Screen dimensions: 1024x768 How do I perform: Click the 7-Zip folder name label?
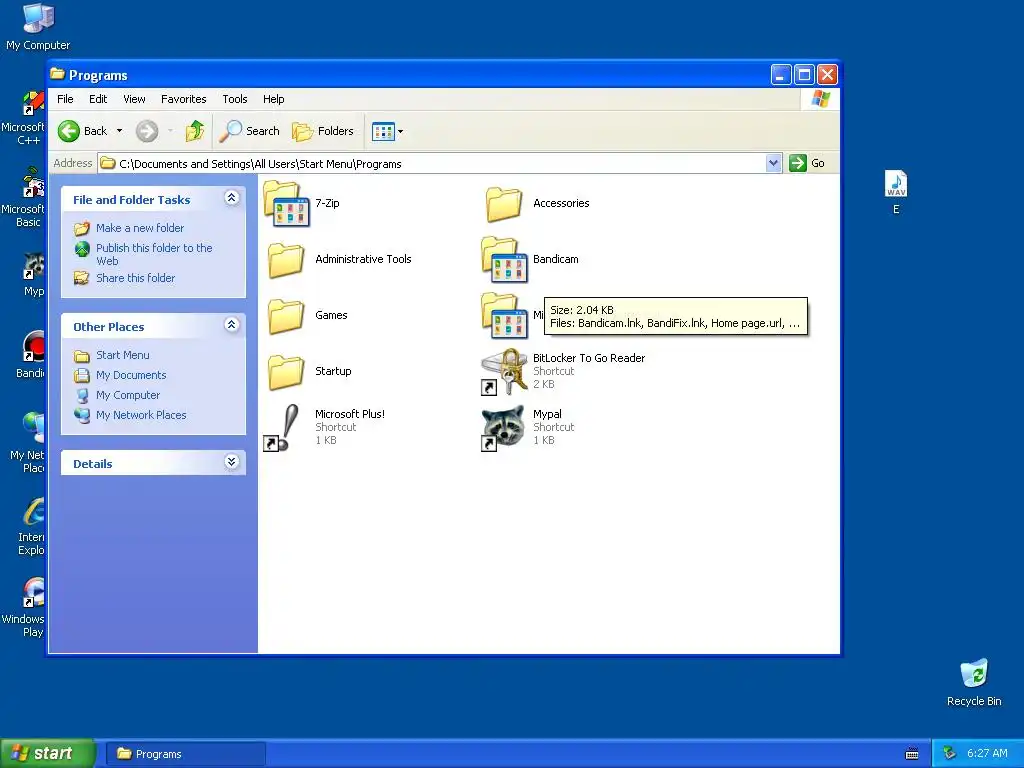327,203
